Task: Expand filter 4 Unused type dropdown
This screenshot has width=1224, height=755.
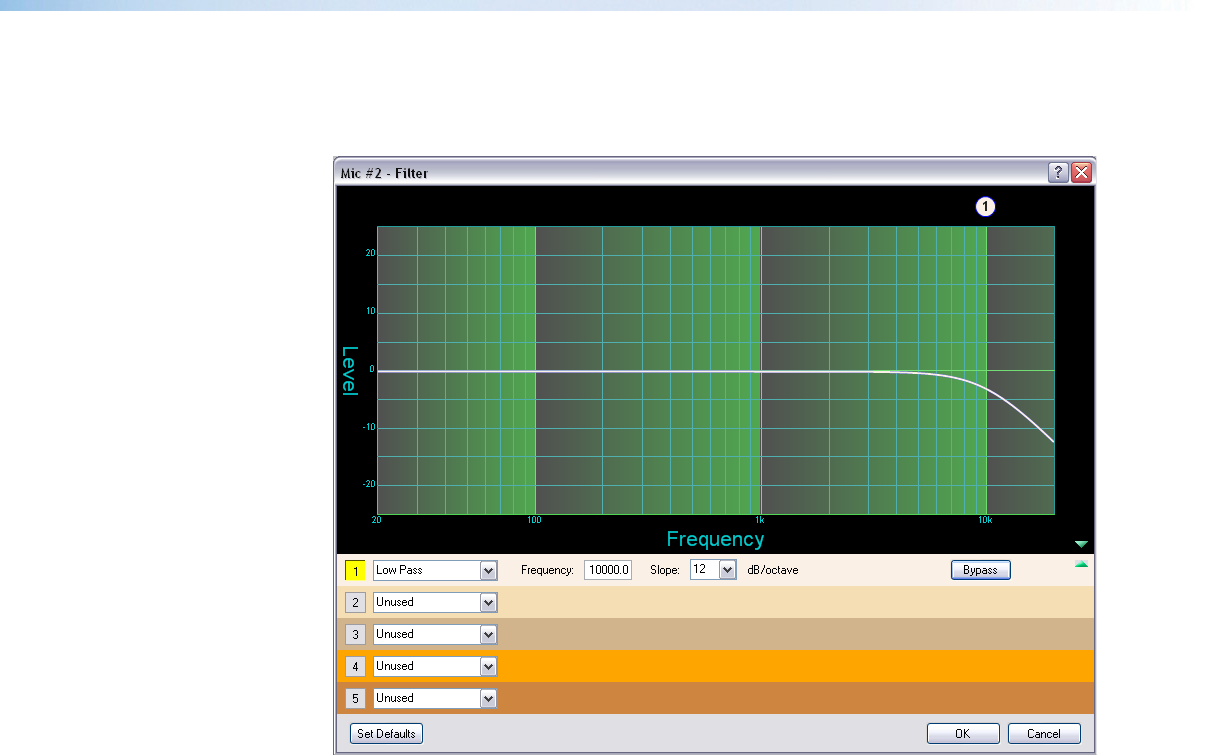Action: pos(488,666)
